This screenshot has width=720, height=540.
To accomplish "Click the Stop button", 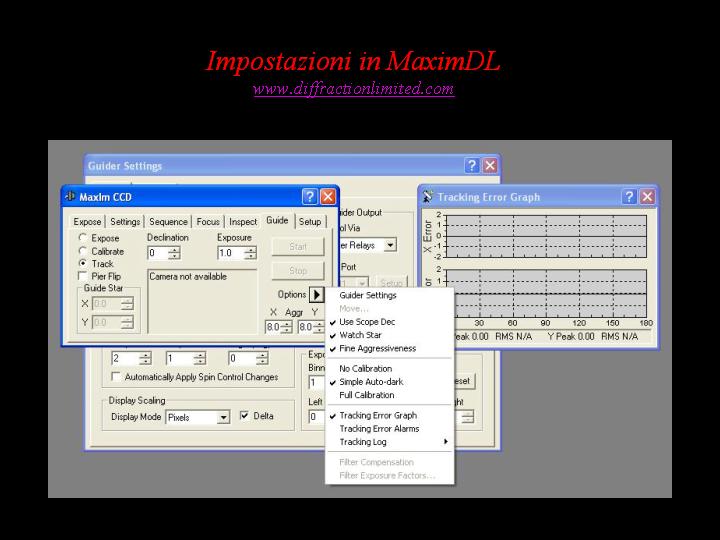I will click(298, 271).
